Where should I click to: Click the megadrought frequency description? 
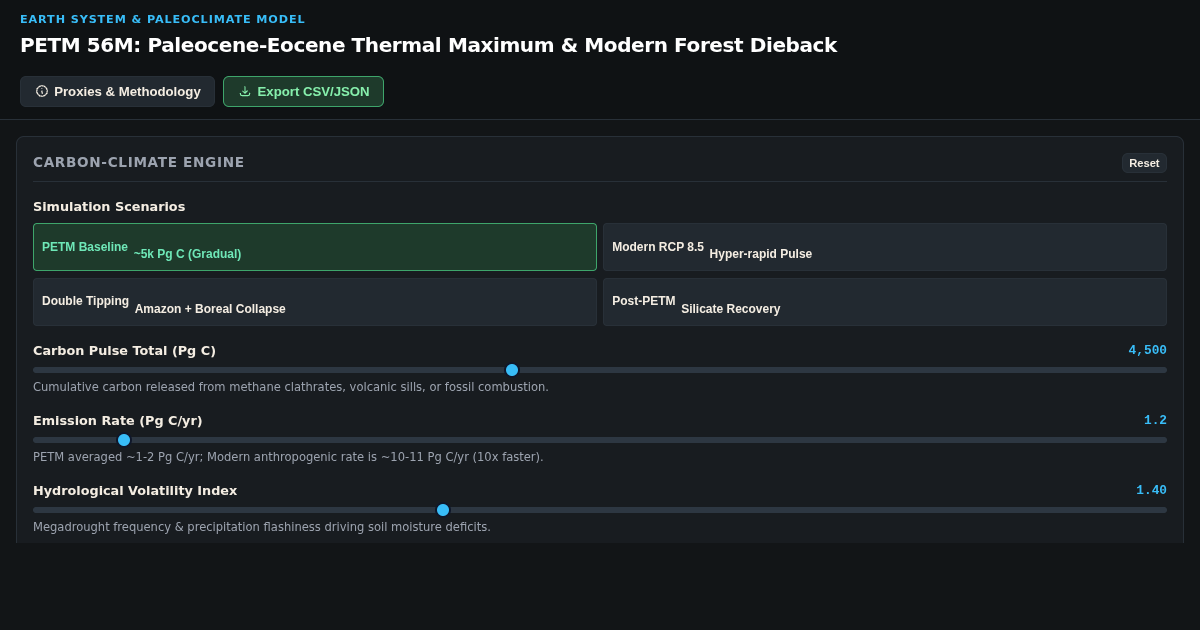coord(262,527)
